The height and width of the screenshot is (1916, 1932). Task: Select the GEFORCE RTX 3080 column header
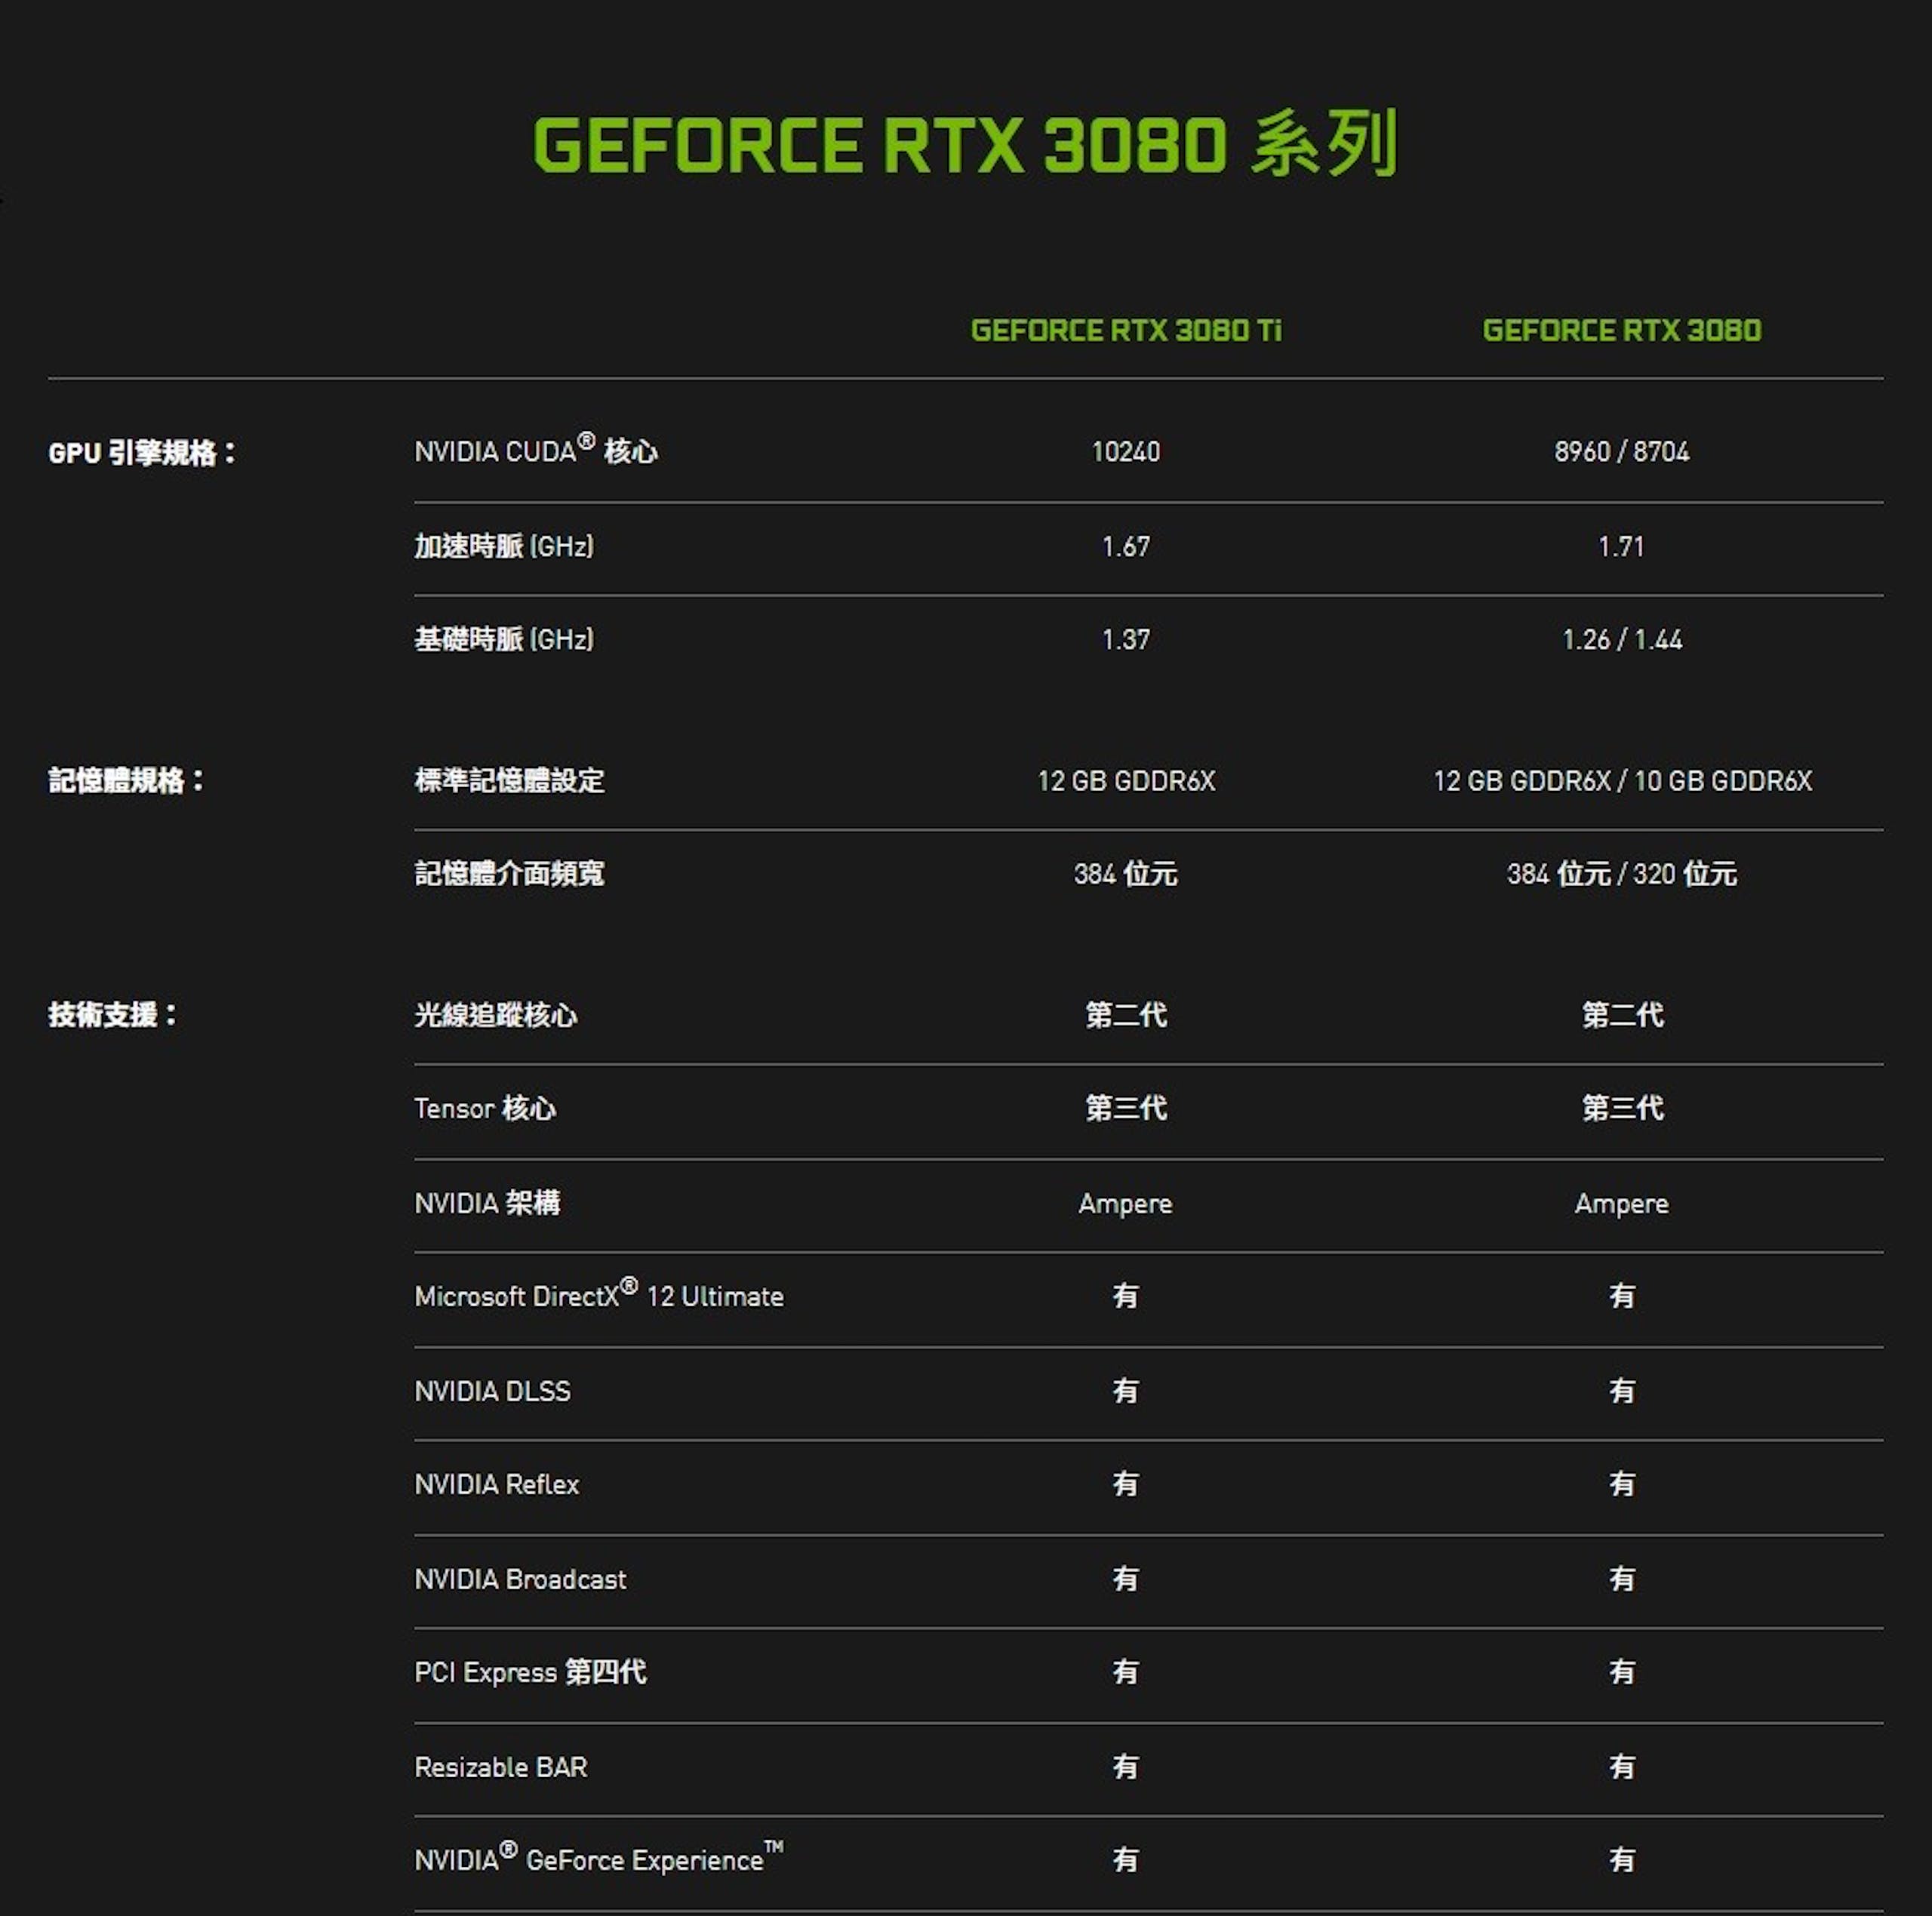click(1622, 330)
